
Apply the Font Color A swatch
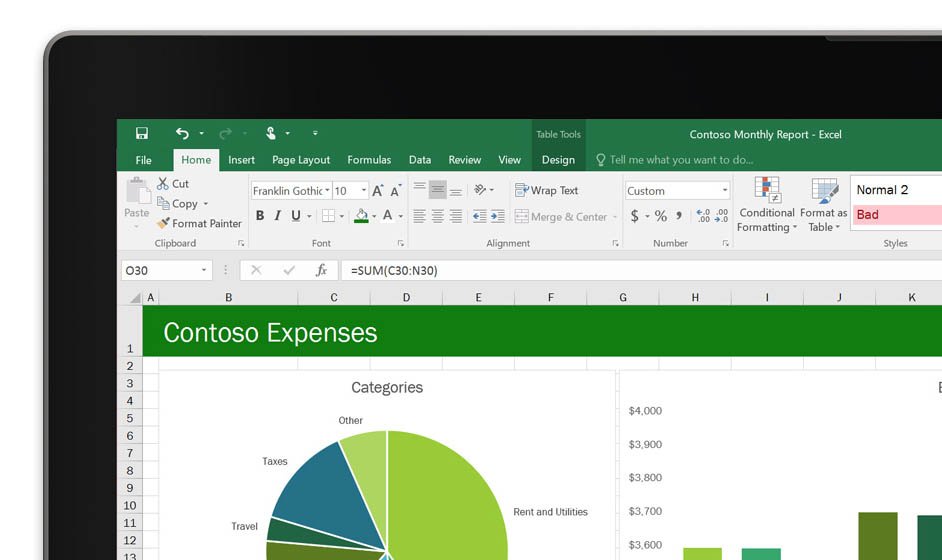pyautogui.click(x=387, y=216)
